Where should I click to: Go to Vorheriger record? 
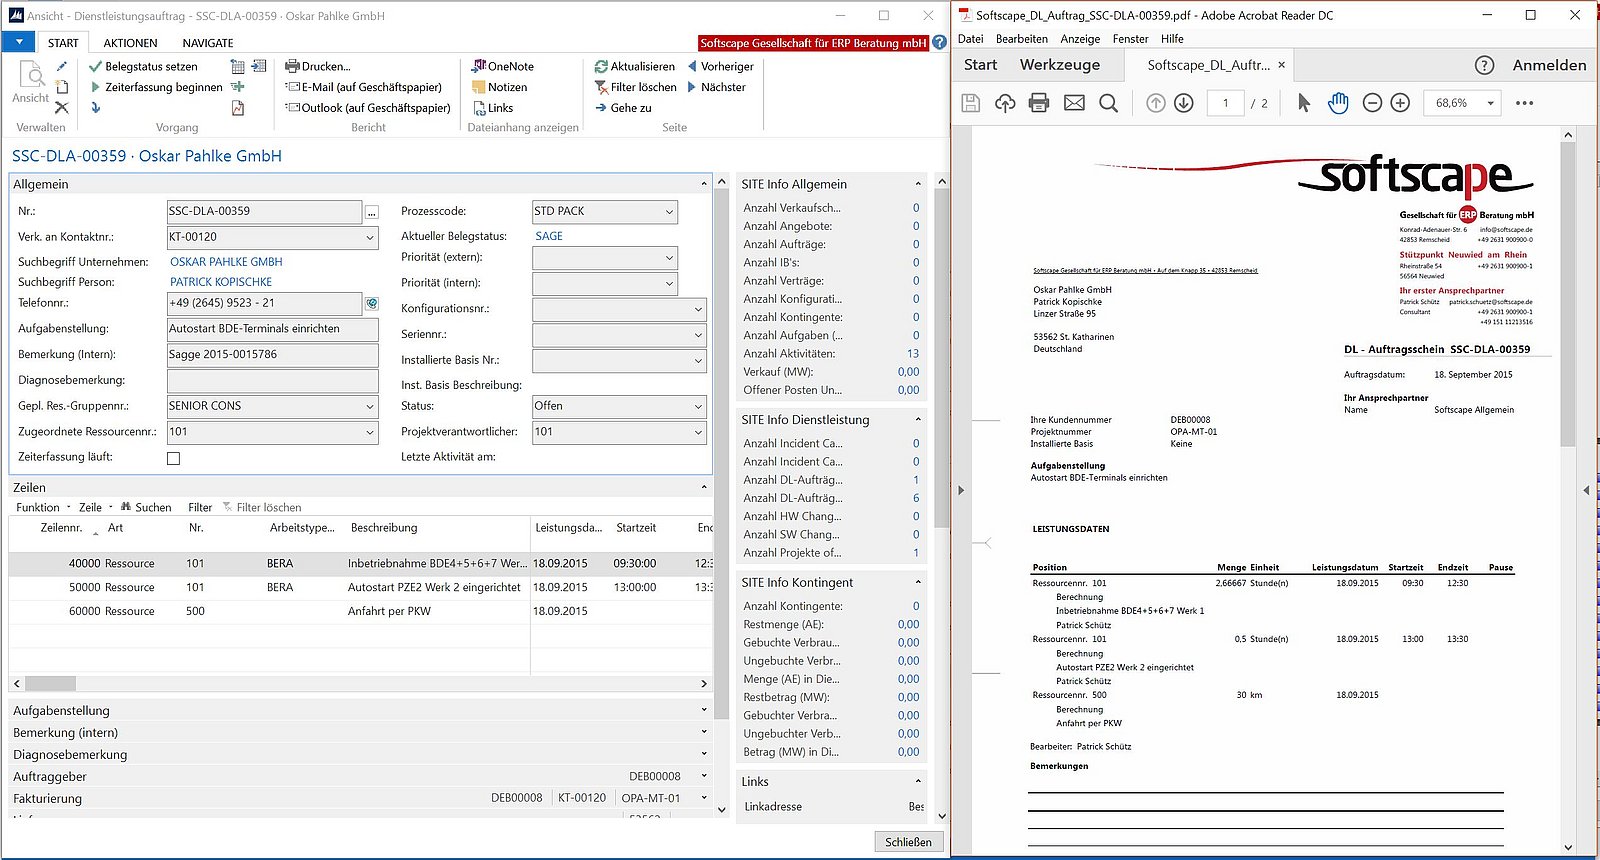[x=720, y=66]
